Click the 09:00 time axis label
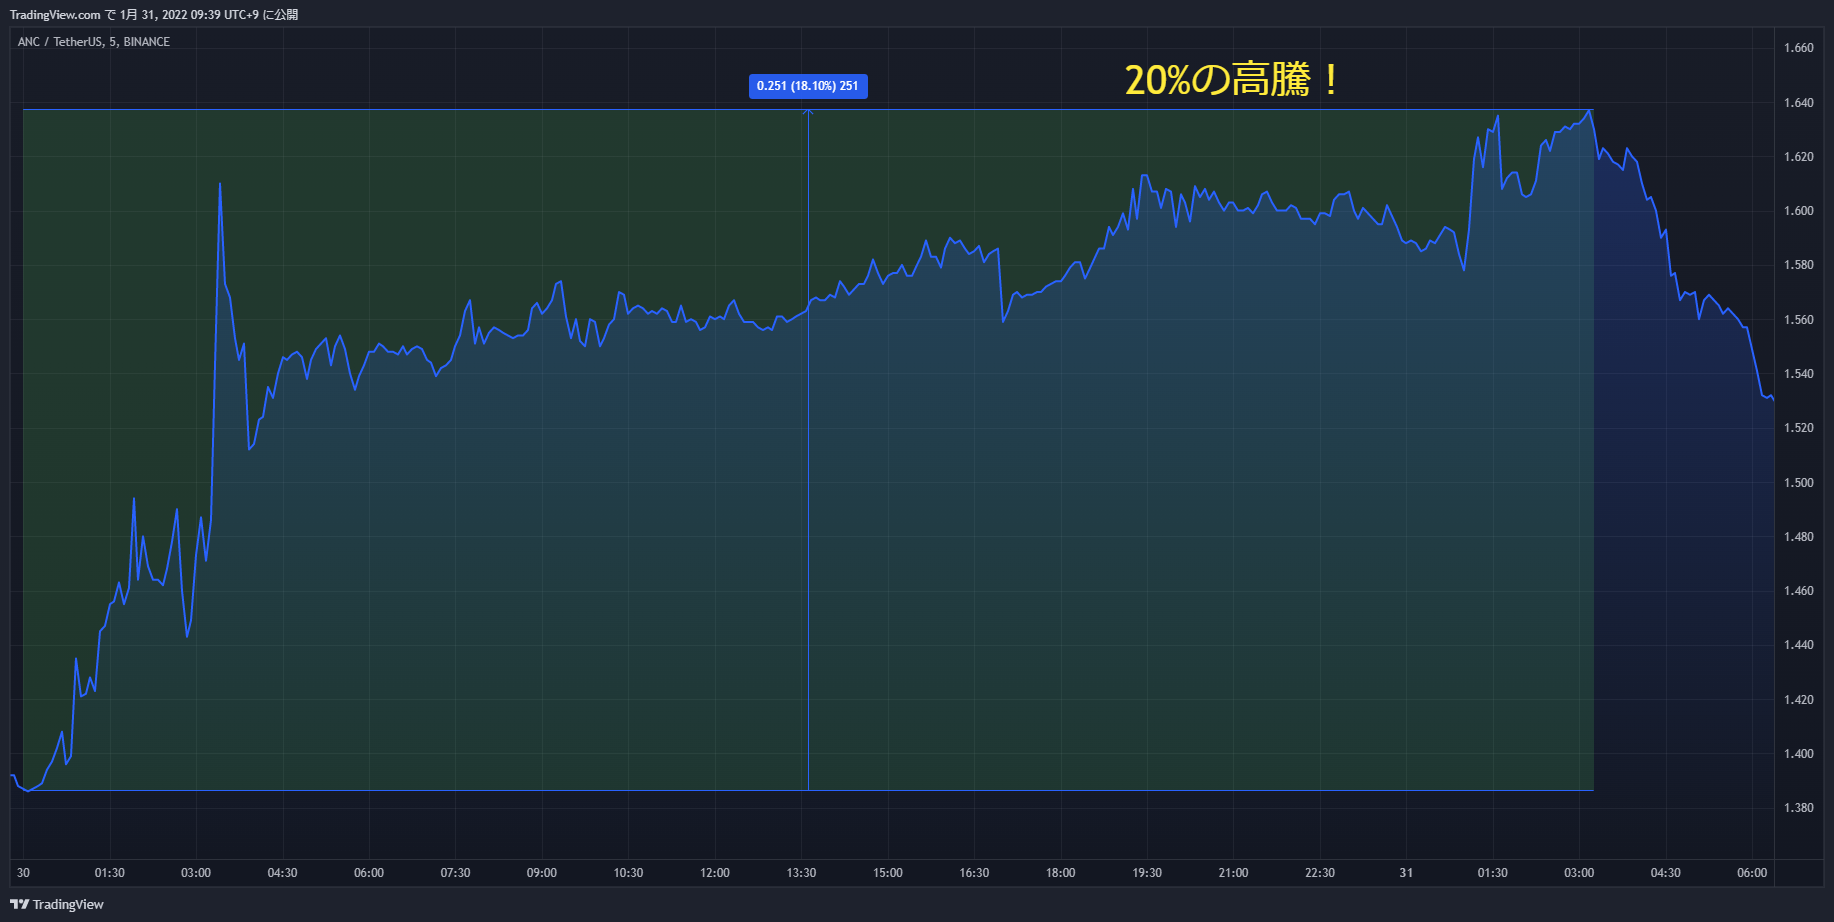 (x=542, y=873)
